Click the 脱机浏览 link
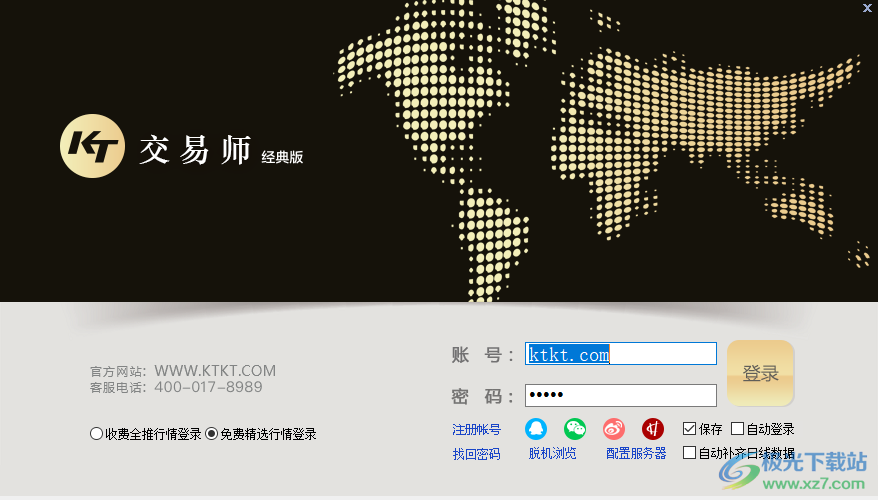 pos(553,453)
